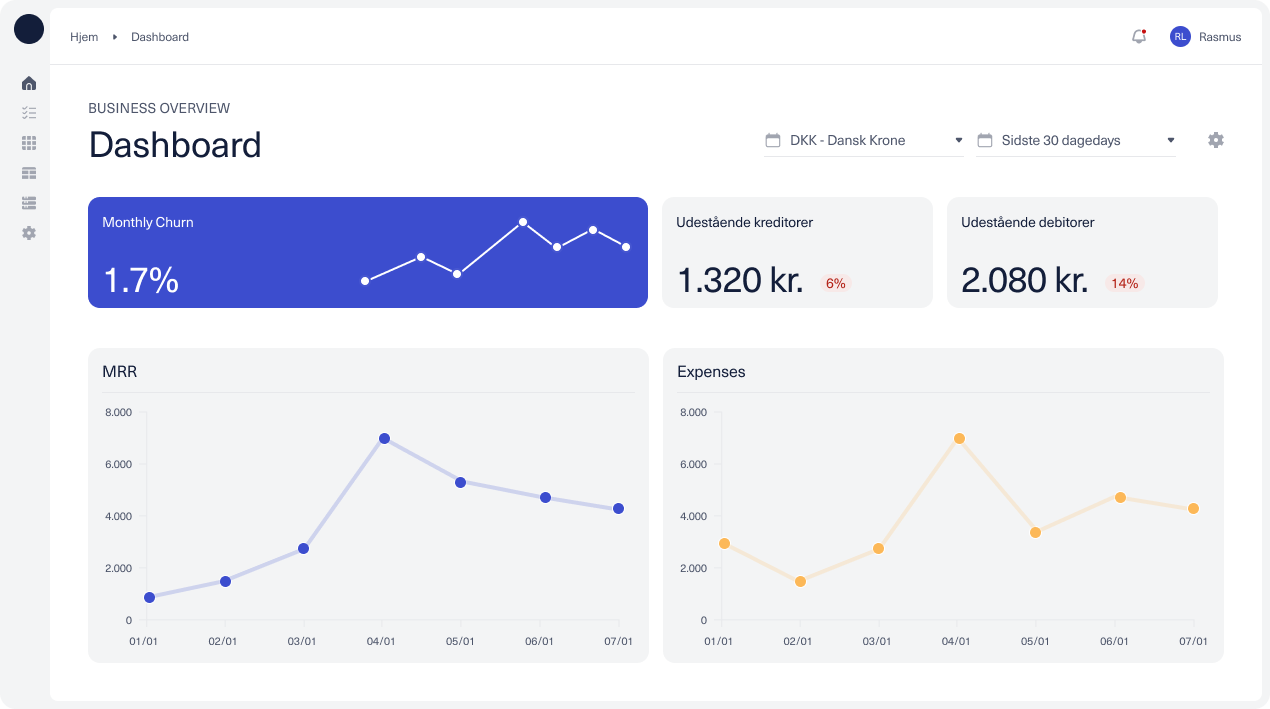Click the stacked rows icon in sidebar
Viewport: 1270px width, 709px height.
pyautogui.click(x=29, y=203)
